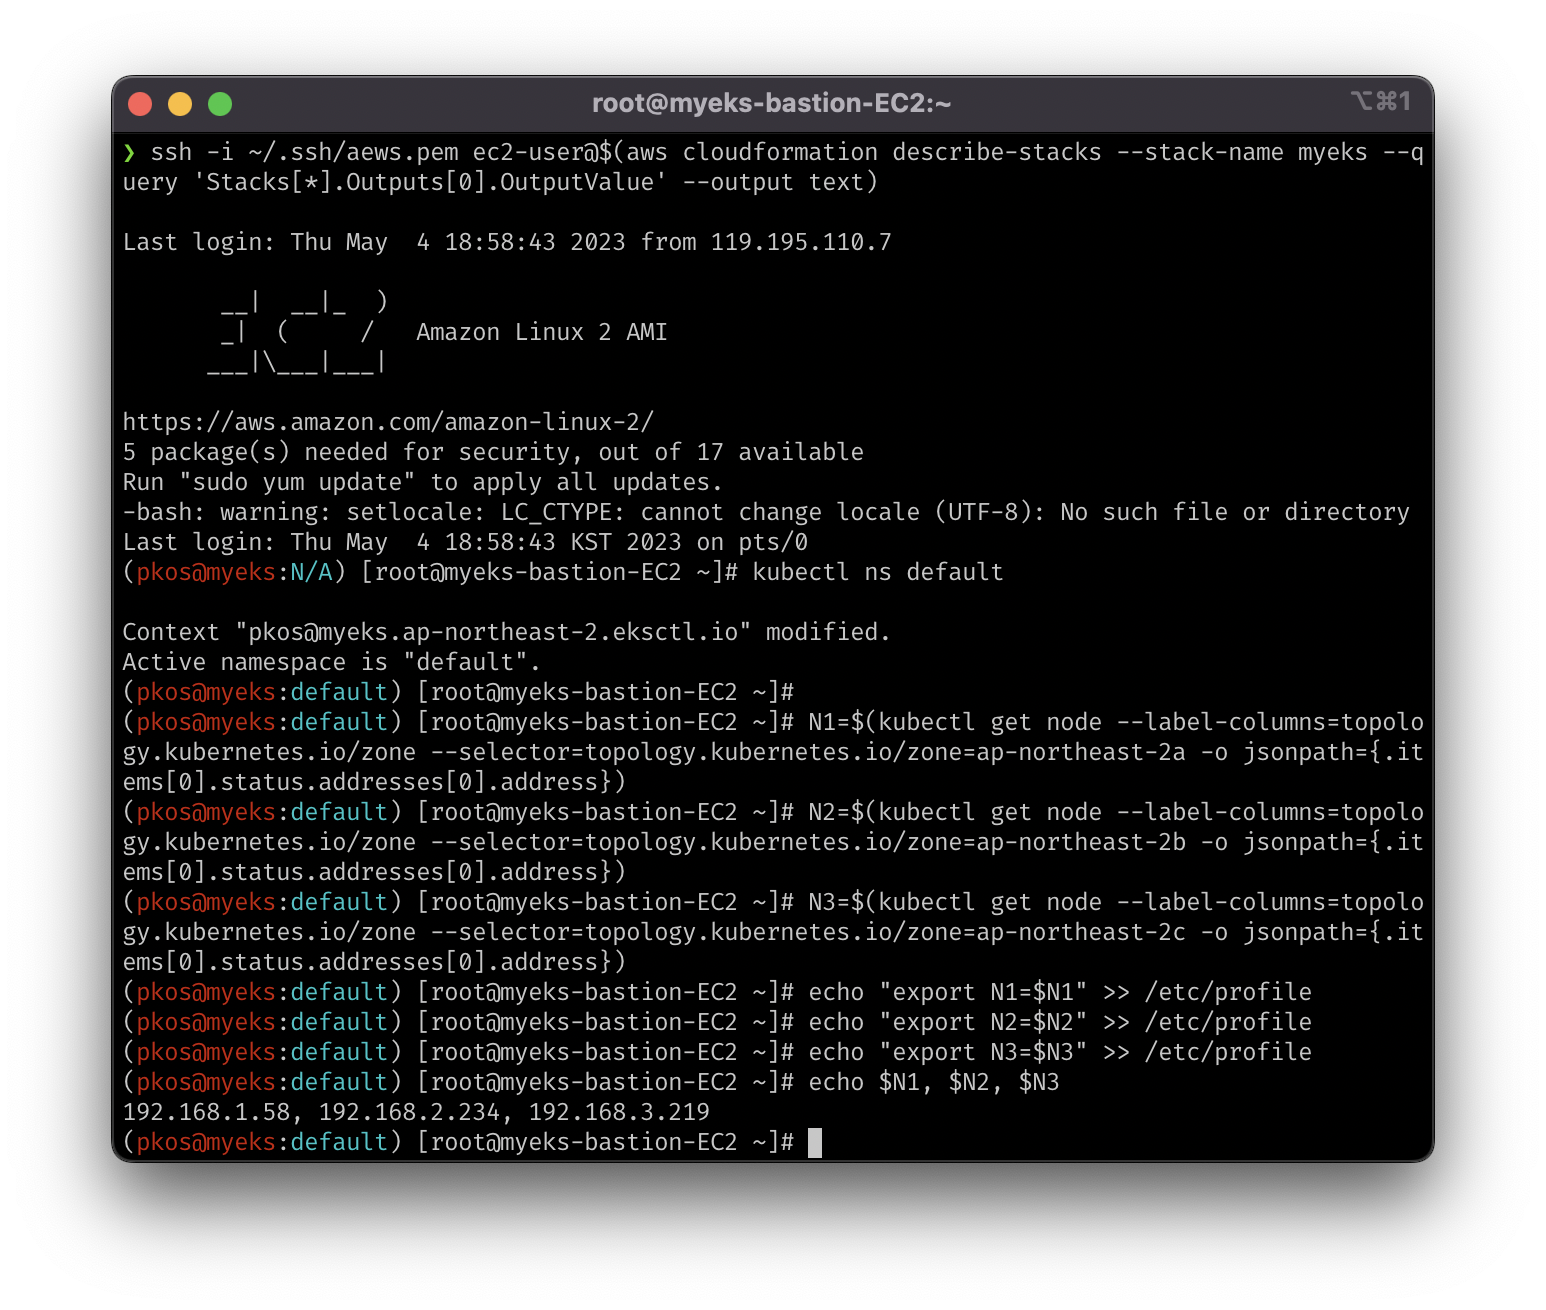The image size is (1546, 1310).
Task: Click the 'Context pkos@myeks... modified' line
Action: [506, 632]
